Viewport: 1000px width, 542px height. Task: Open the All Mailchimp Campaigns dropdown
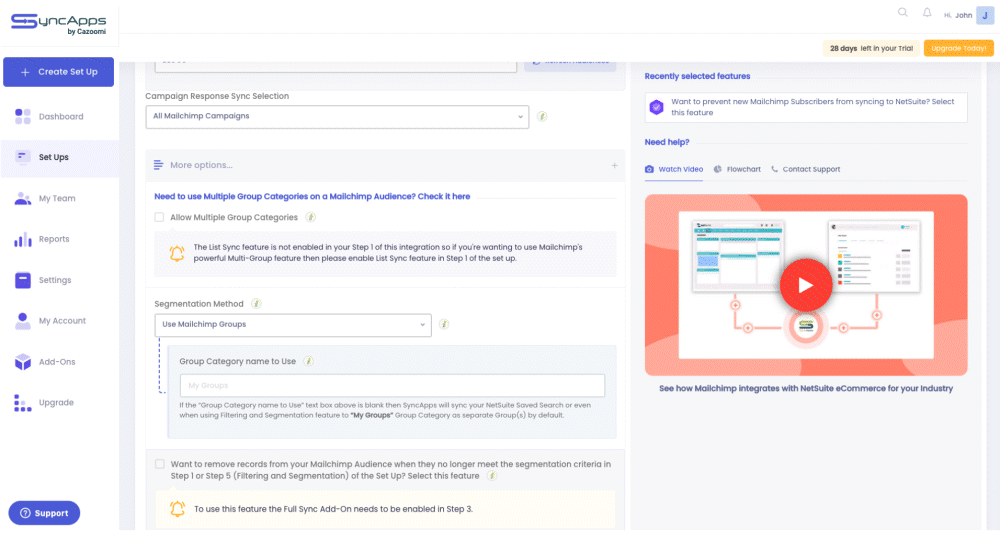tap(337, 117)
